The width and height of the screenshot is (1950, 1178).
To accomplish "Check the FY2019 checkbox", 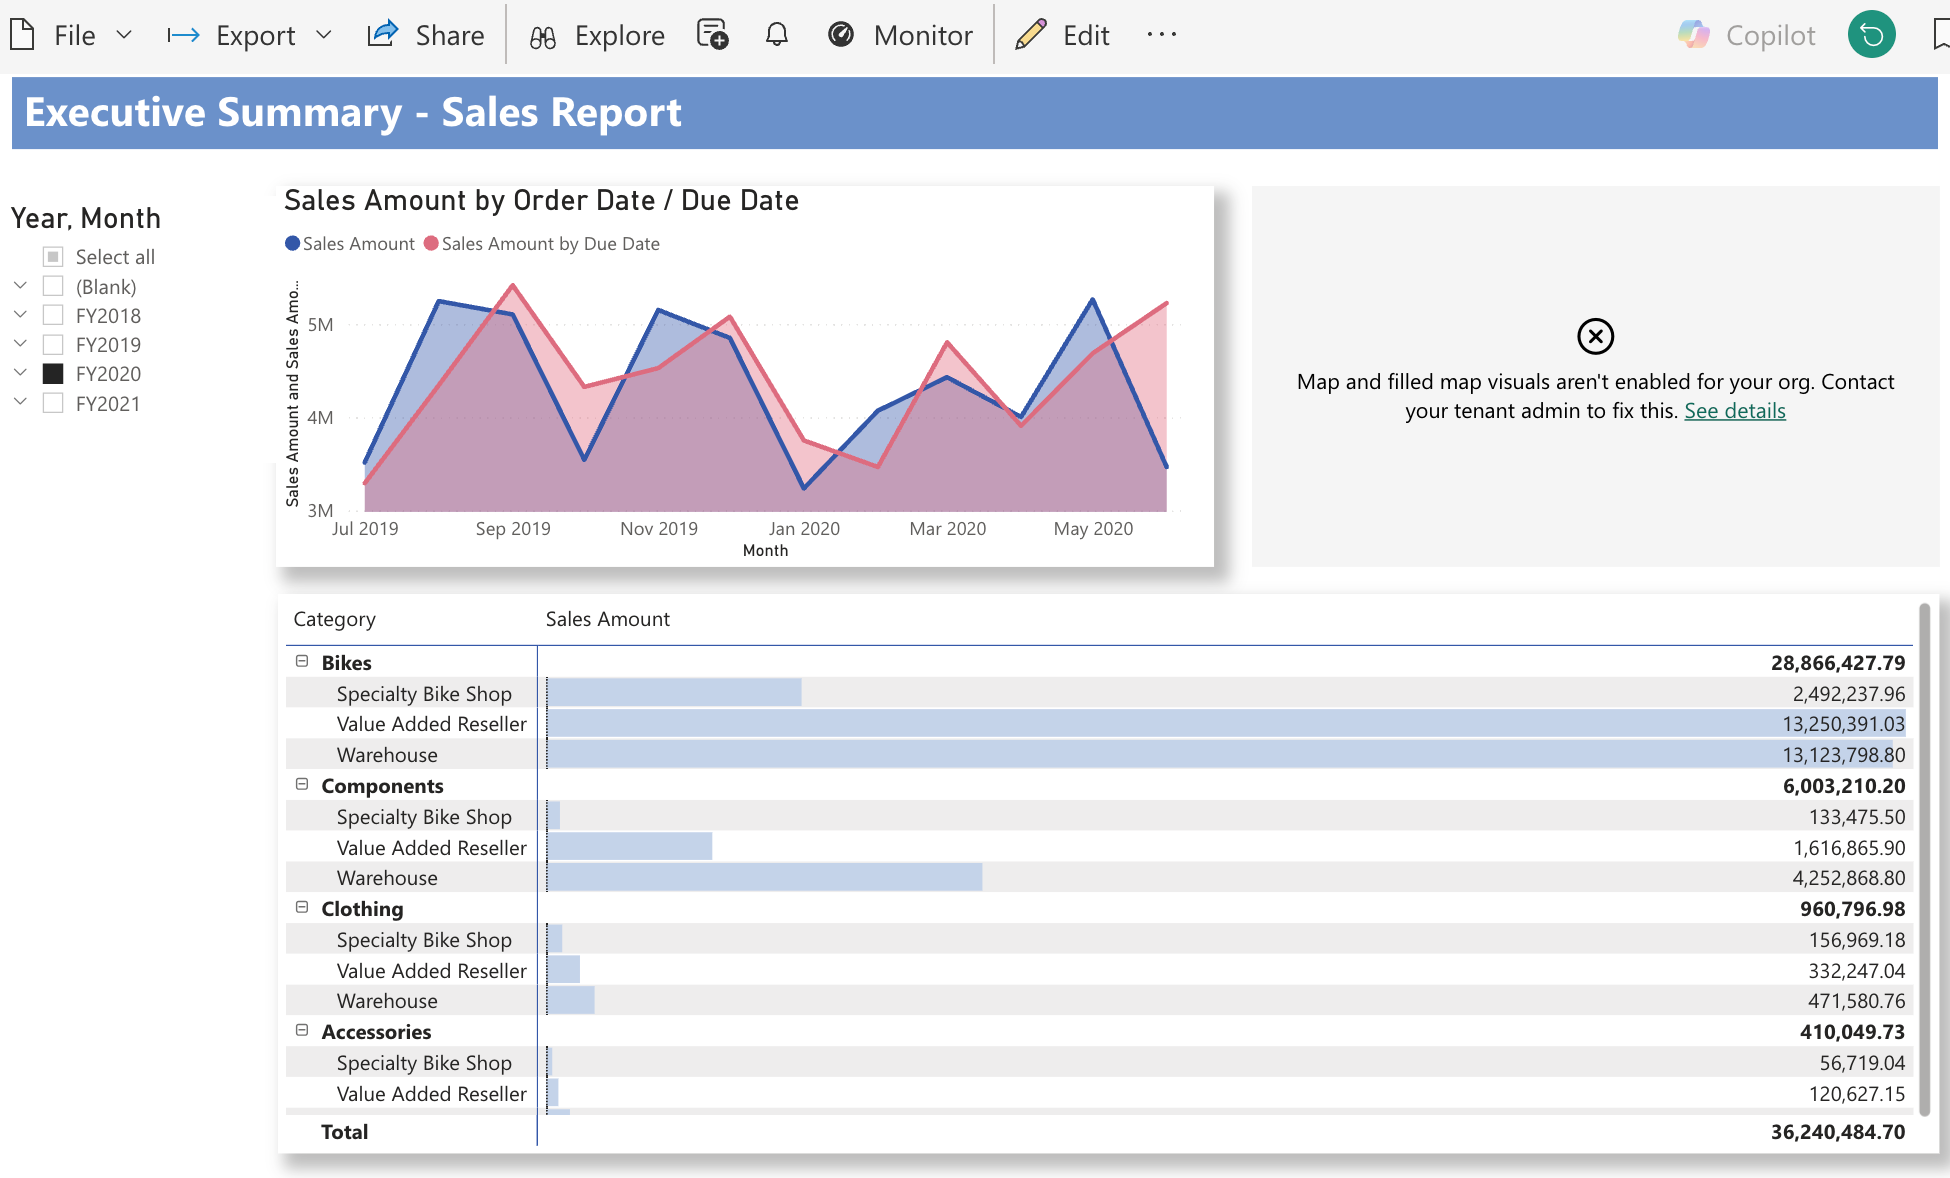I will [x=54, y=345].
